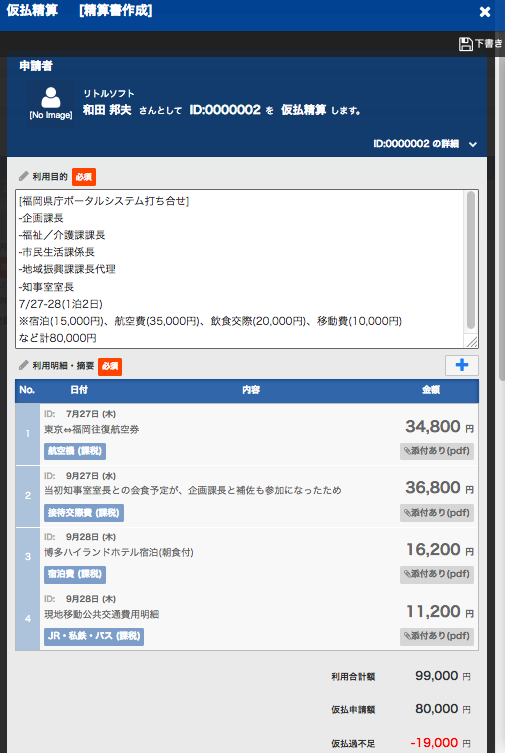Click the save draft floppy icon
Viewport: 505px width, 753px height.
(466, 44)
